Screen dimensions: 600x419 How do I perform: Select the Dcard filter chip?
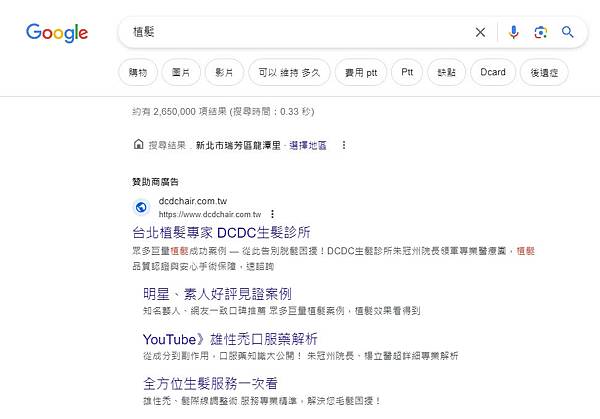[x=493, y=72]
